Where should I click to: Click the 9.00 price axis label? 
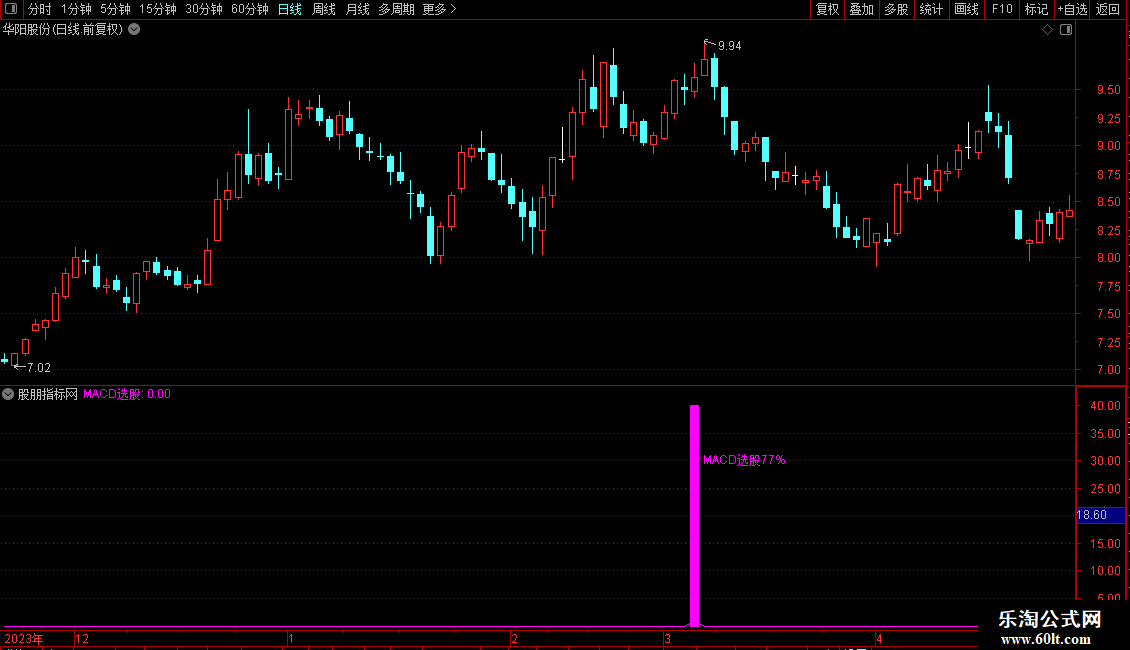click(x=1108, y=146)
